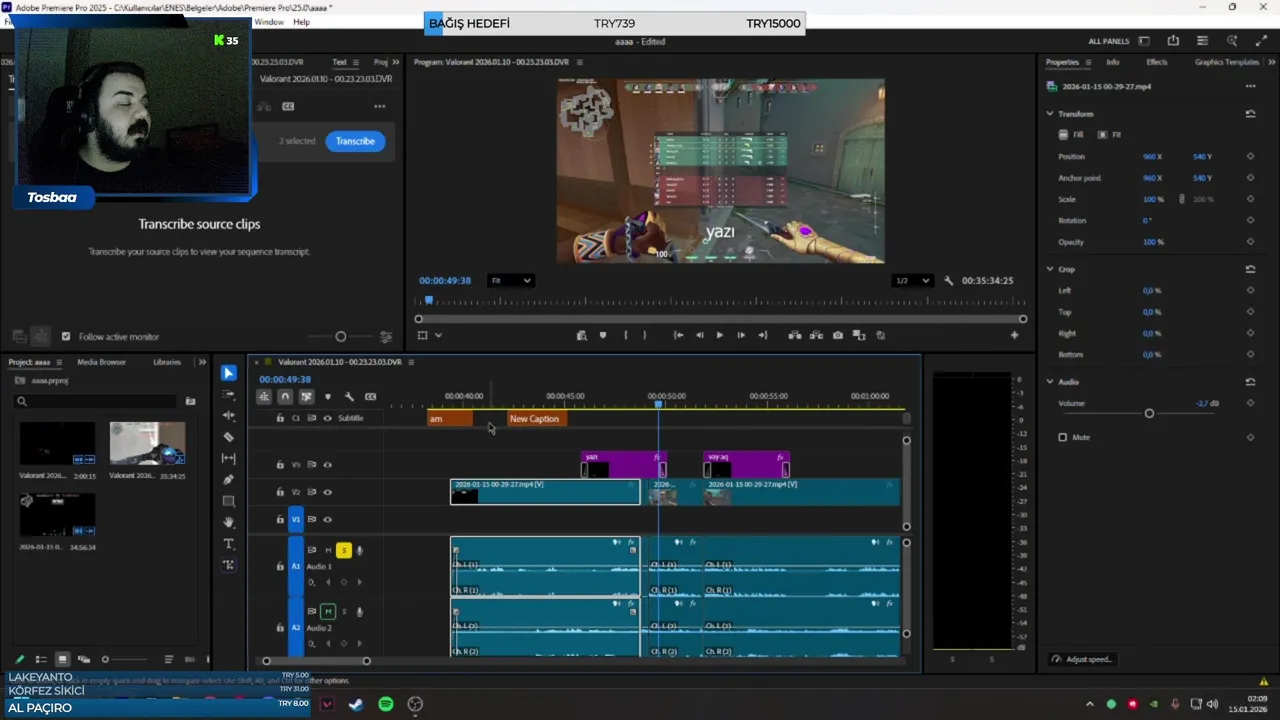Open the Program monitor button editor plus

1014,335
